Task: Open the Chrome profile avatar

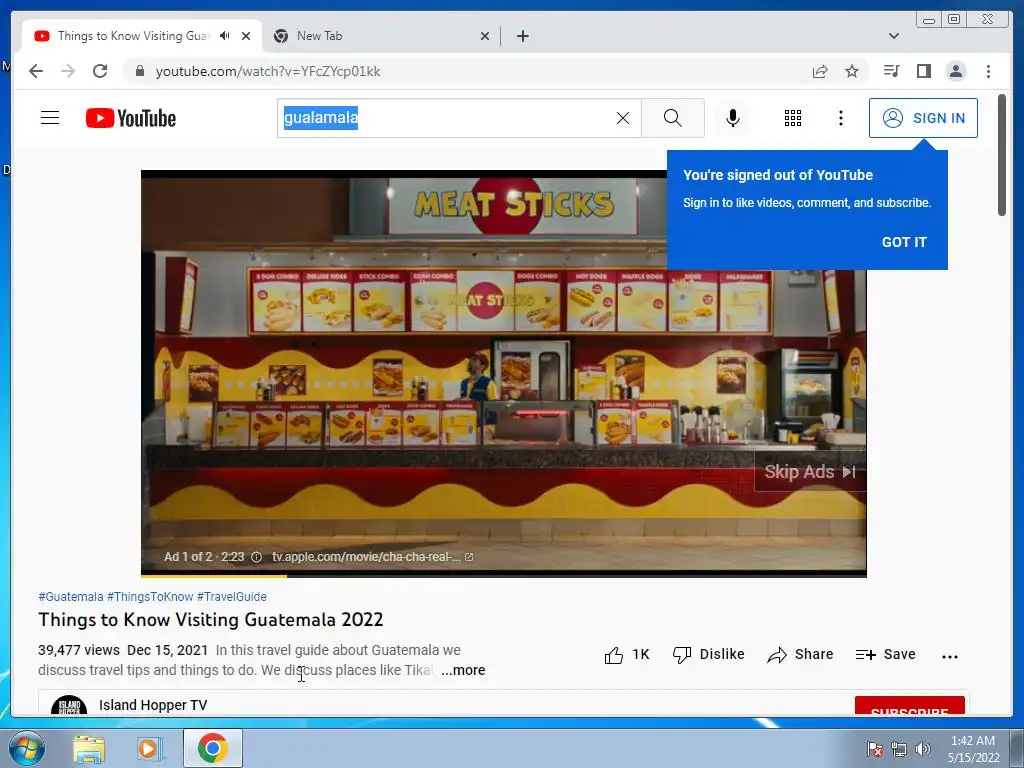Action: tap(955, 71)
